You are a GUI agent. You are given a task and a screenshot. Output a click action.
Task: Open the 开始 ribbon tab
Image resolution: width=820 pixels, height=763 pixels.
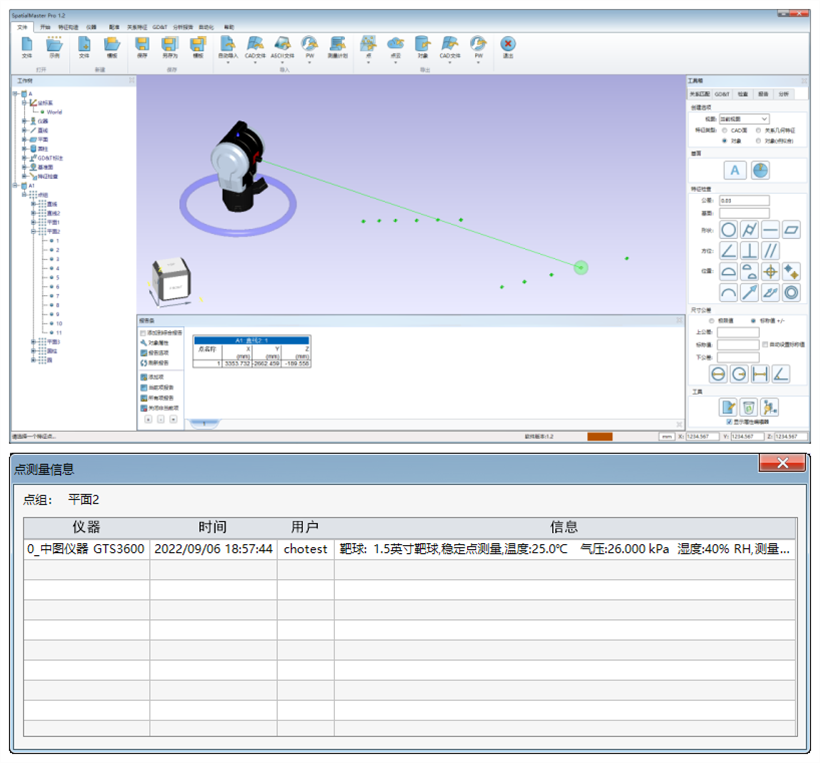click(44, 26)
